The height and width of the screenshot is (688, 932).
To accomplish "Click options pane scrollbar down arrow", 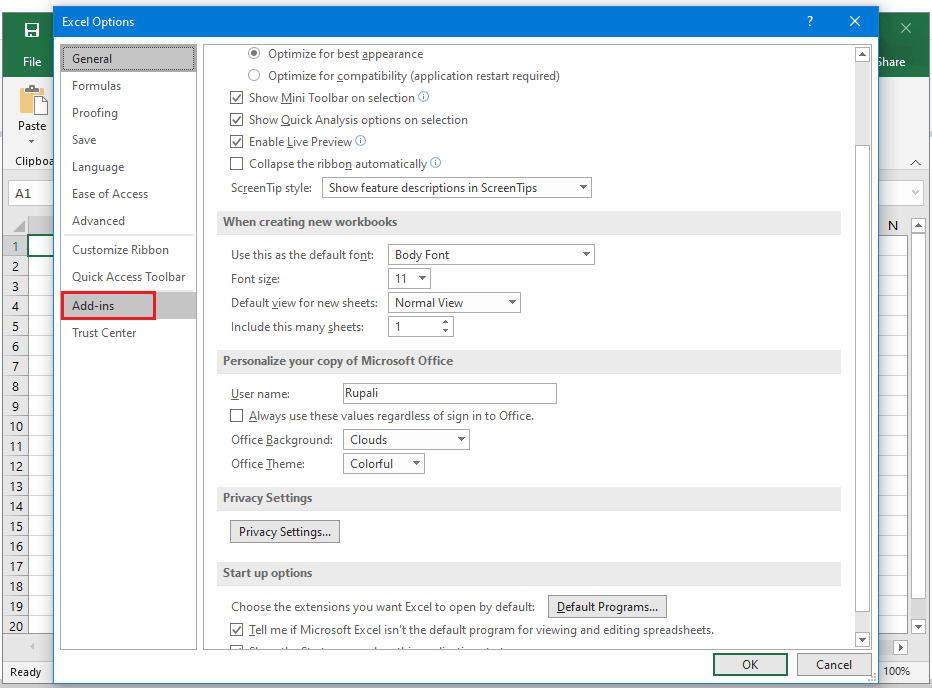I will (x=862, y=640).
